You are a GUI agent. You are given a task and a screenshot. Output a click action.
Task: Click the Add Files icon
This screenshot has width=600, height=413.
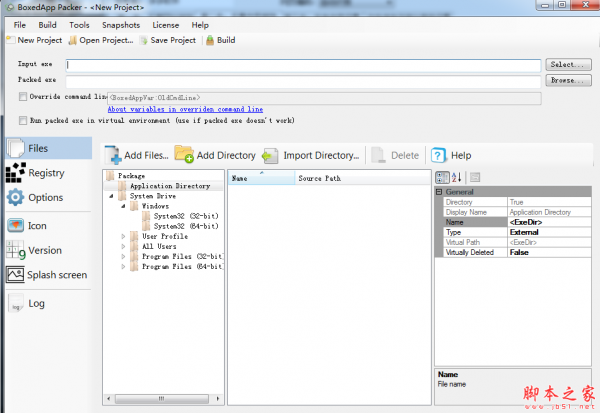[112, 155]
